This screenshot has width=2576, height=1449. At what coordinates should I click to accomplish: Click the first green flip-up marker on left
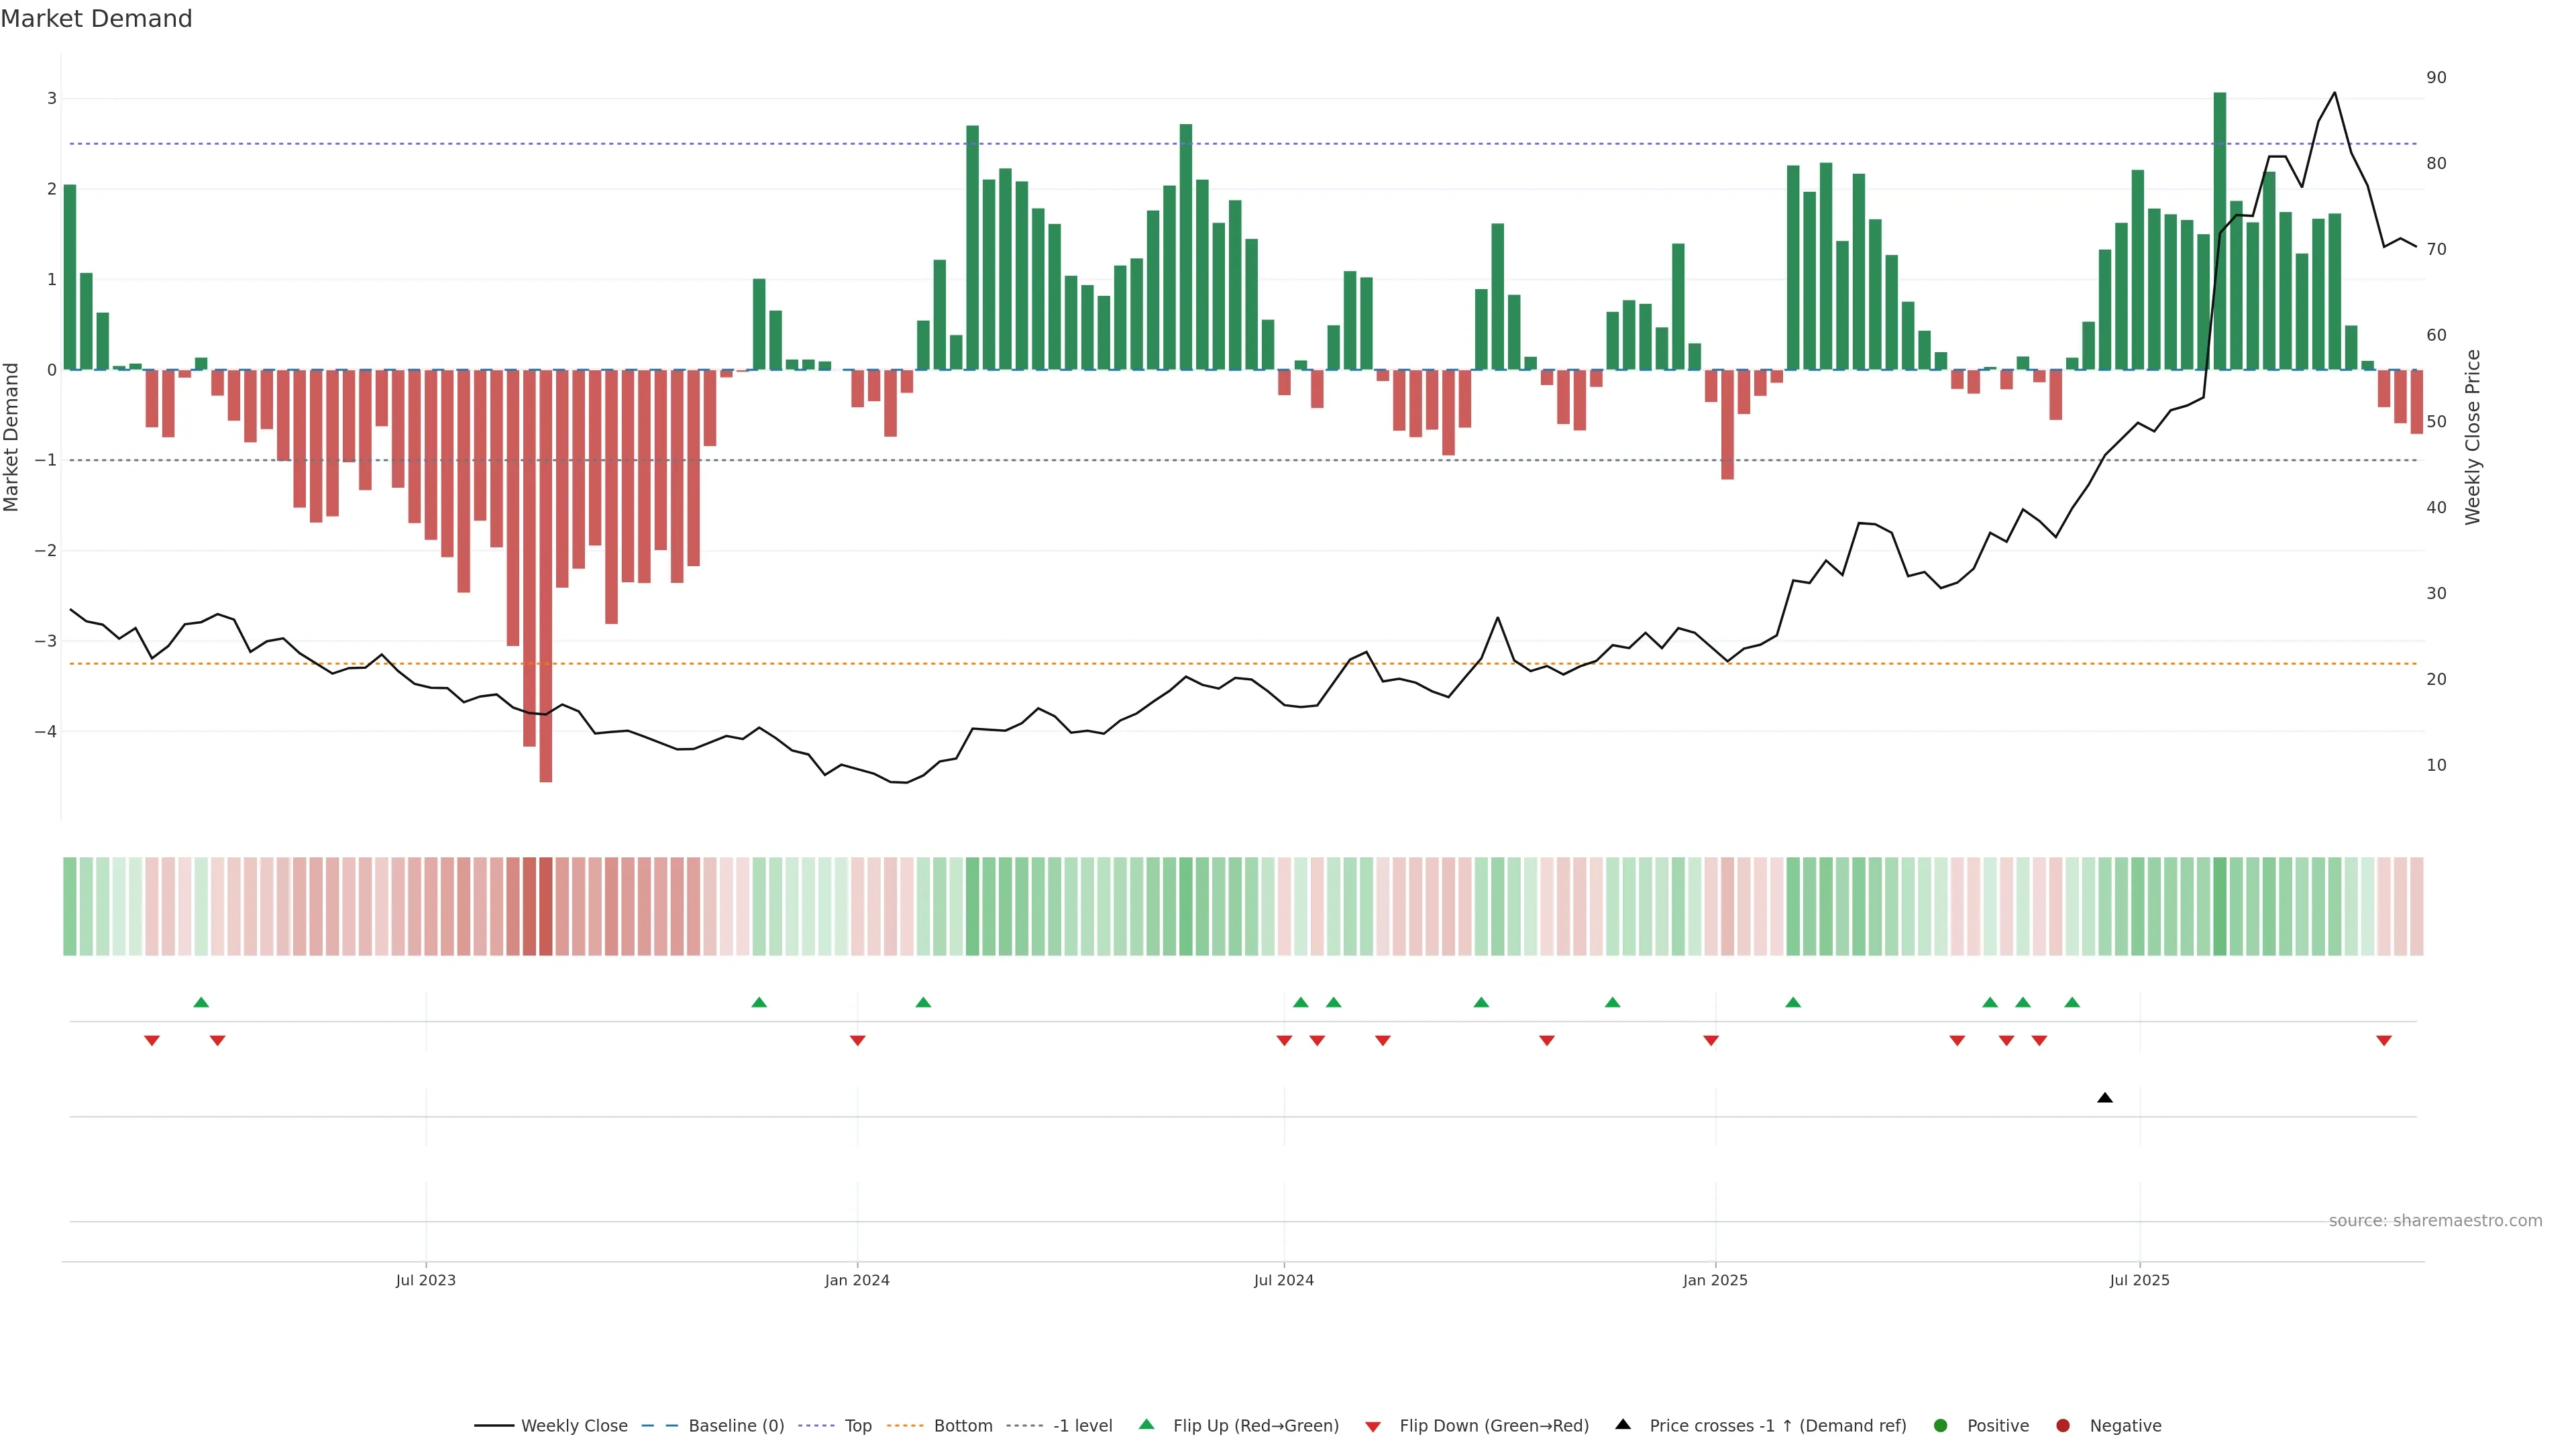[201, 1002]
